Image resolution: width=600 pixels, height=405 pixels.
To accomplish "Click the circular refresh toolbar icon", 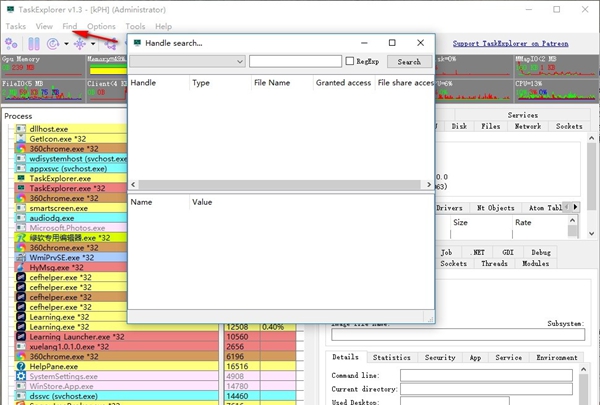I will (53, 44).
